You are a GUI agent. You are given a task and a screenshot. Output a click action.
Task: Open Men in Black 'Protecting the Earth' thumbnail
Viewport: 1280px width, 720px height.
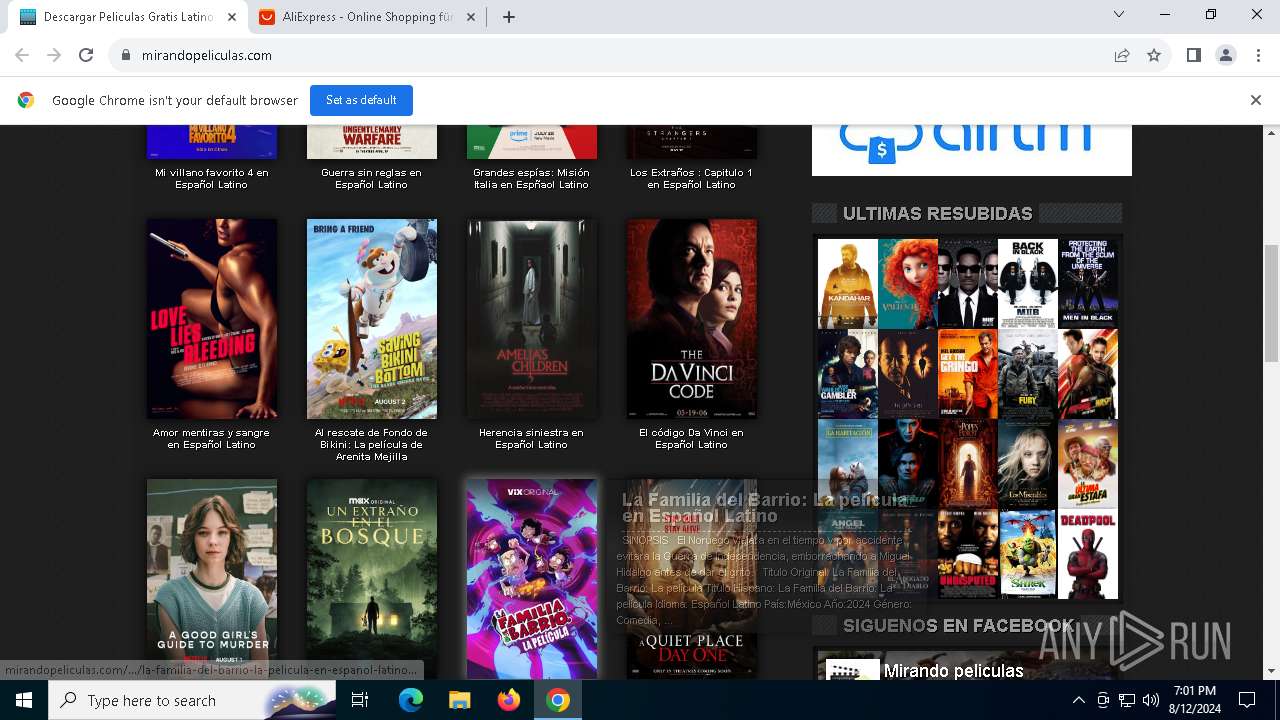click(x=1088, y=283)
